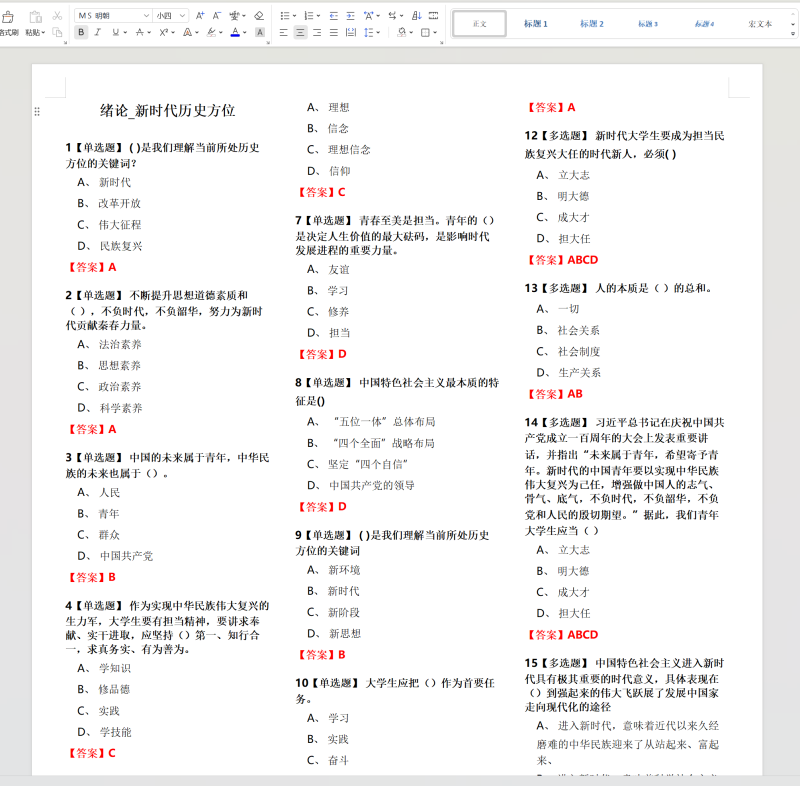Apply strikethrough formatting
The width and height of the screenshot is (800, 786).
(138, 33)
